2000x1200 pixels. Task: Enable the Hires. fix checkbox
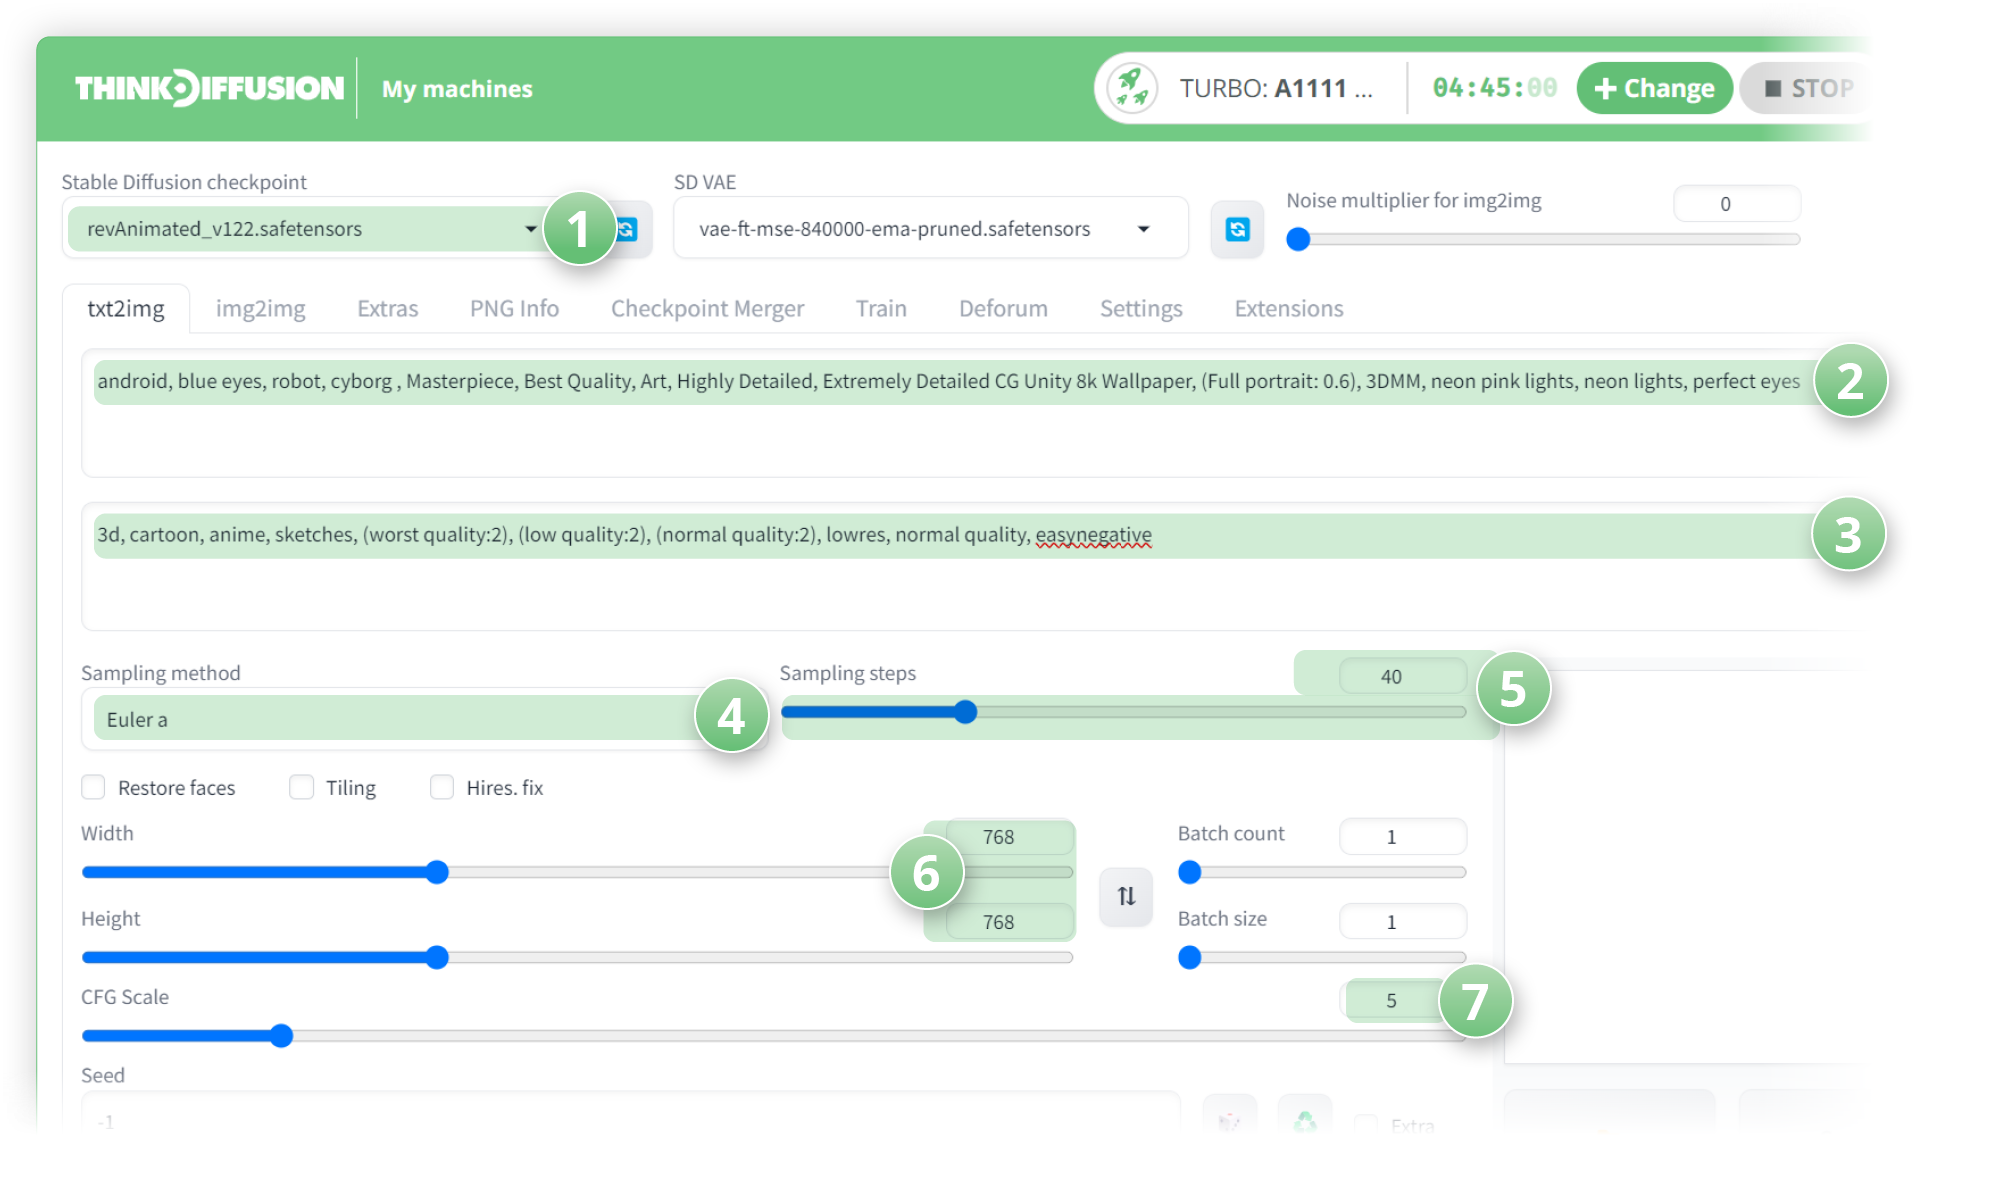pyautogui.click(x=442, y=787)
